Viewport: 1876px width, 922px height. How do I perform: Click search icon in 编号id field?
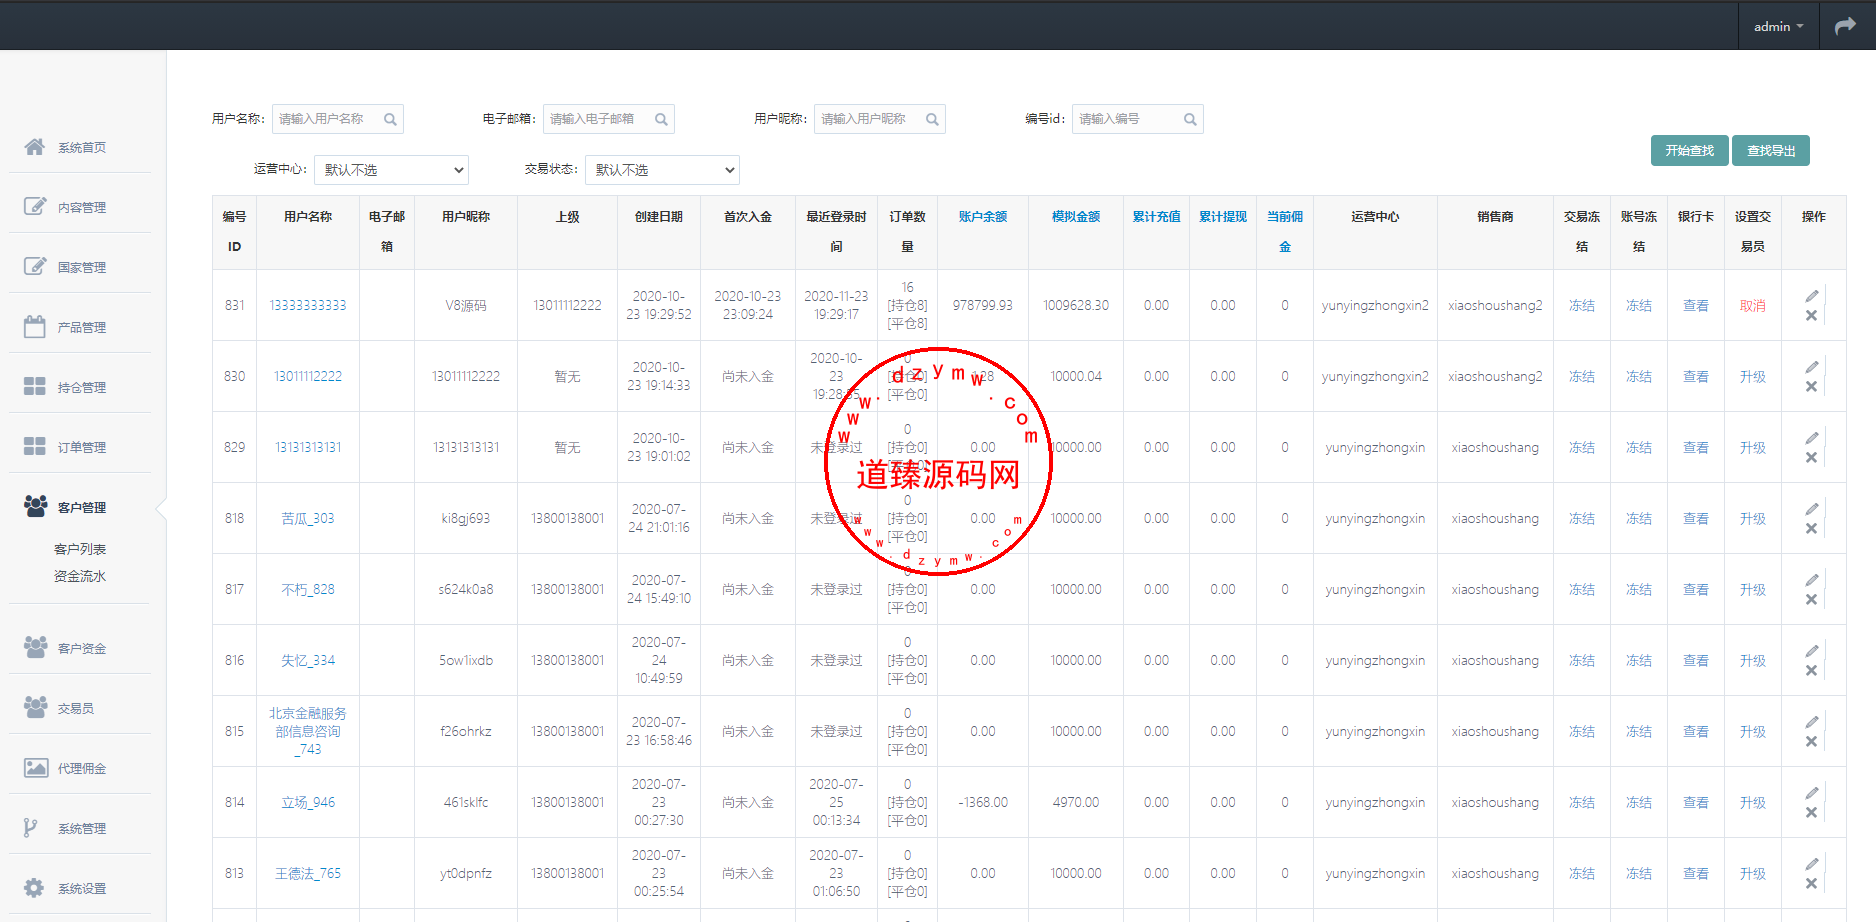[x=1190, y=120]
